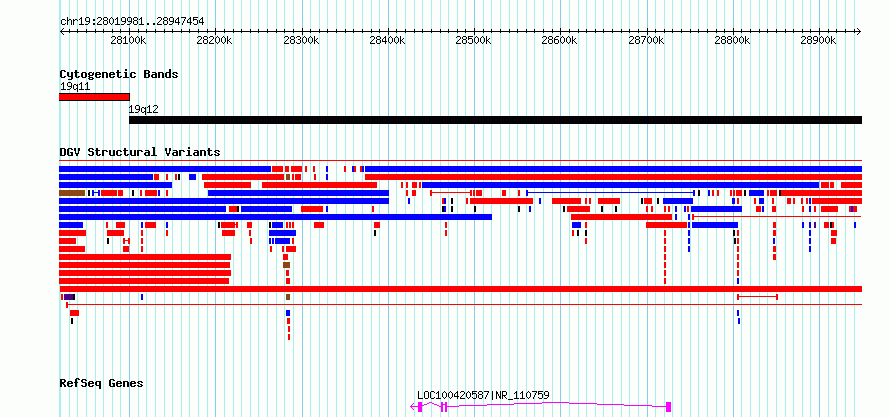Click the magenta arrowhead at the gene's left end

(x=413, y=406)
